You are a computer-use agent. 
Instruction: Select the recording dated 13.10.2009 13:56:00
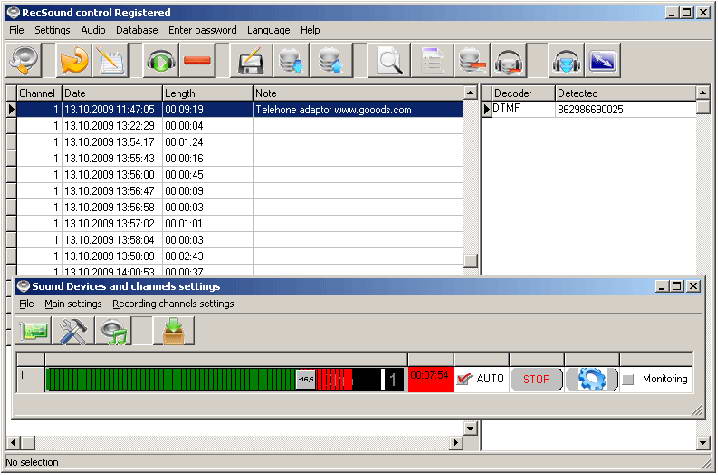tap(240, 175)
